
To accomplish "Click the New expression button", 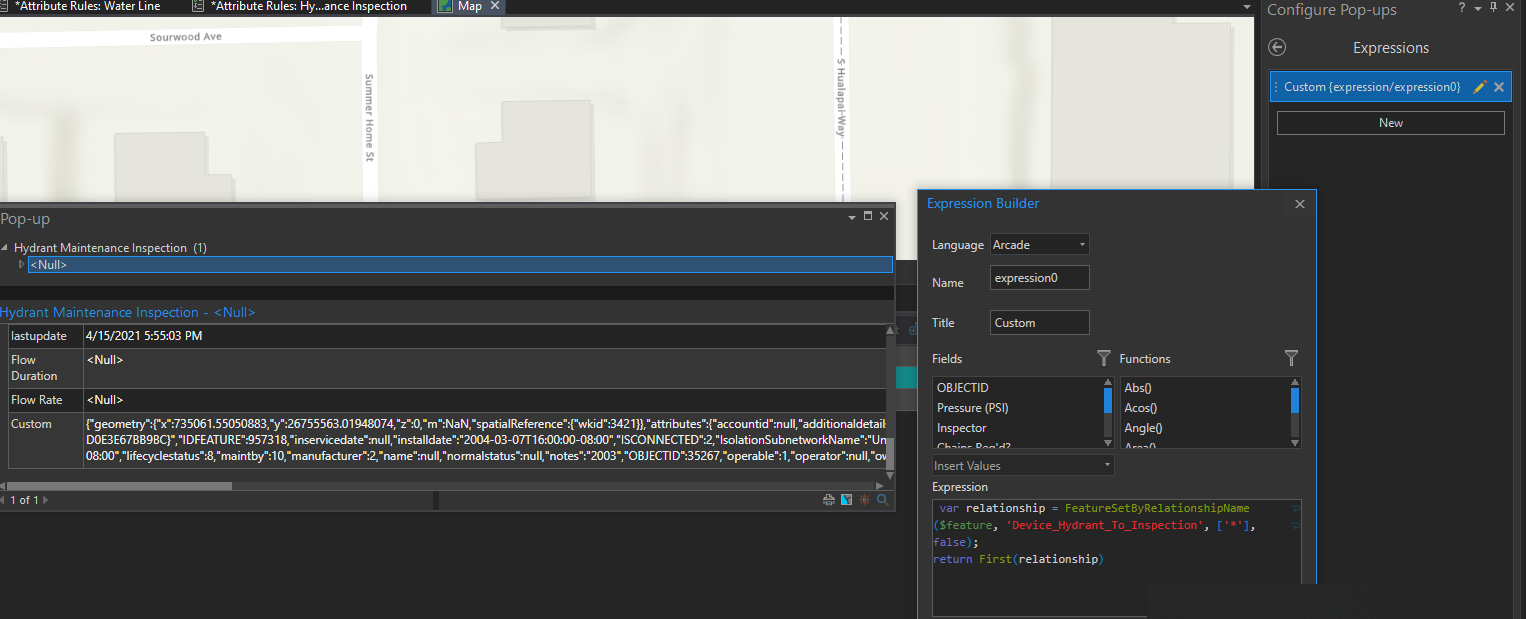I will pos(1390,123).
